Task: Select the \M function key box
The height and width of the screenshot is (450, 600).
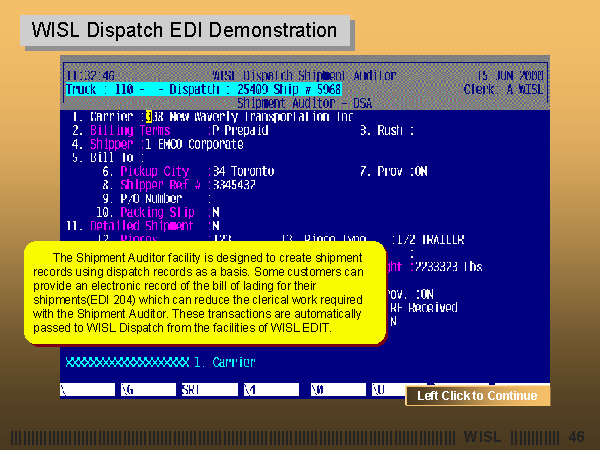Action: point(271,390)
